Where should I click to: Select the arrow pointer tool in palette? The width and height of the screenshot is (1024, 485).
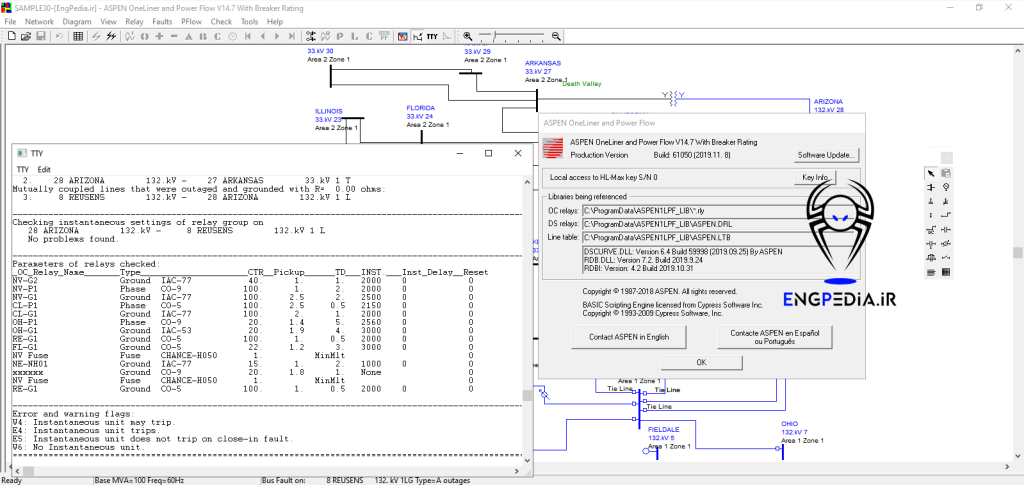tap(931, 174)
